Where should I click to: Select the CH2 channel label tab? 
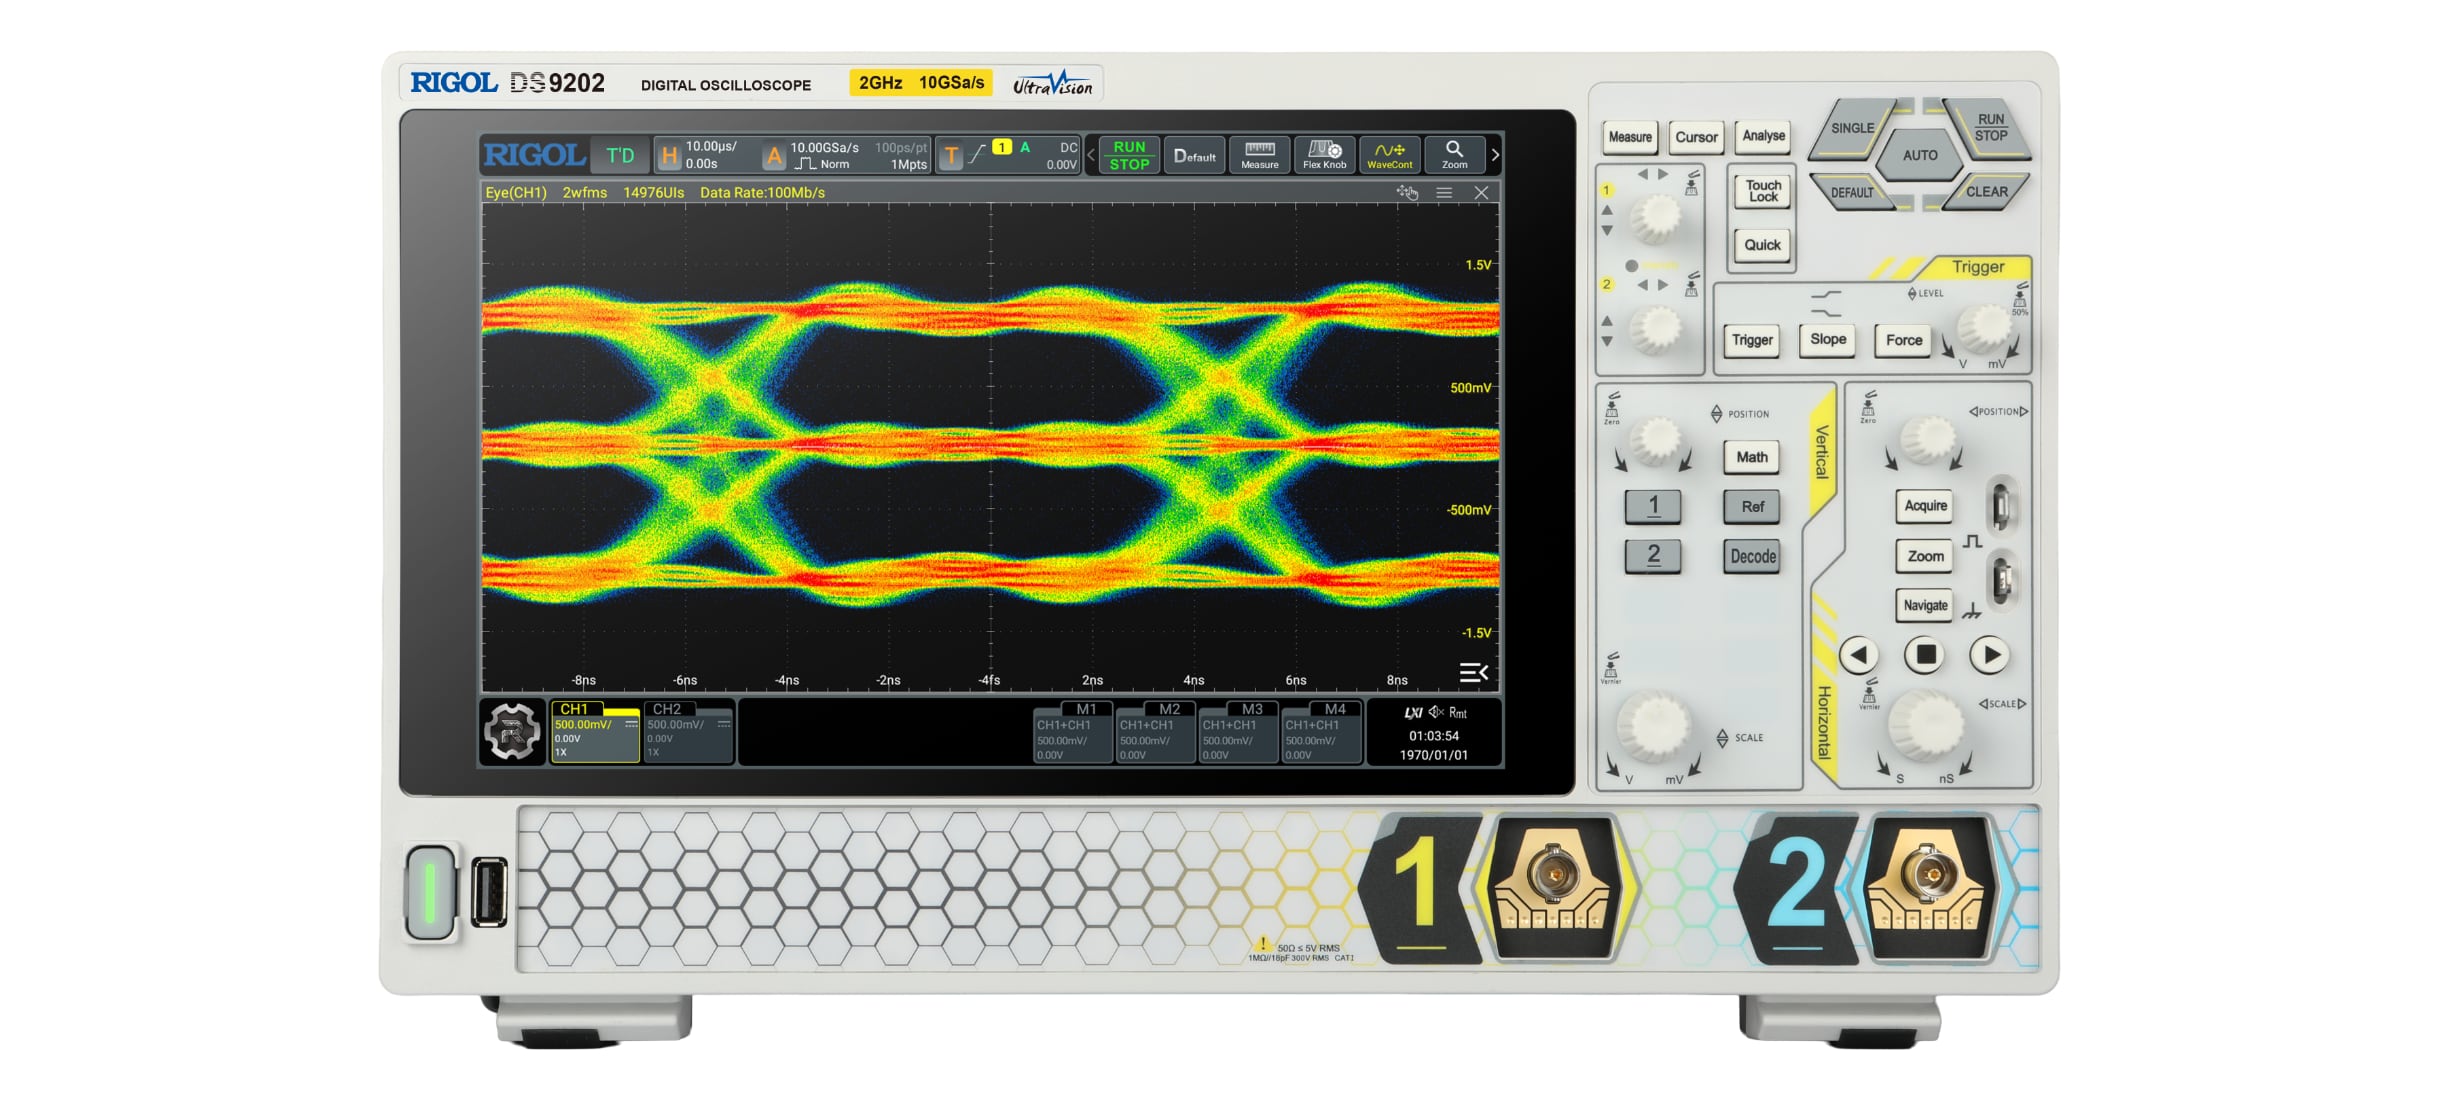[x=667, y=709]
